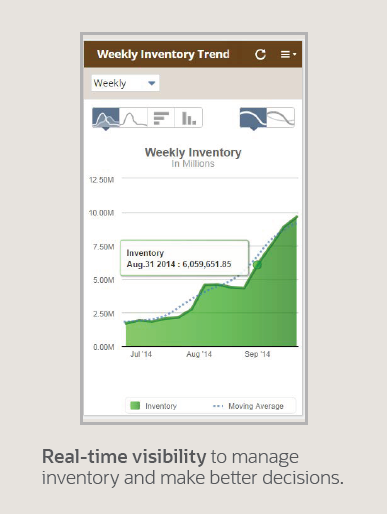The height and width of the screenshot is (514, 387).
Task: Open the Weekly period dropdown
Action: coord(125,83)
